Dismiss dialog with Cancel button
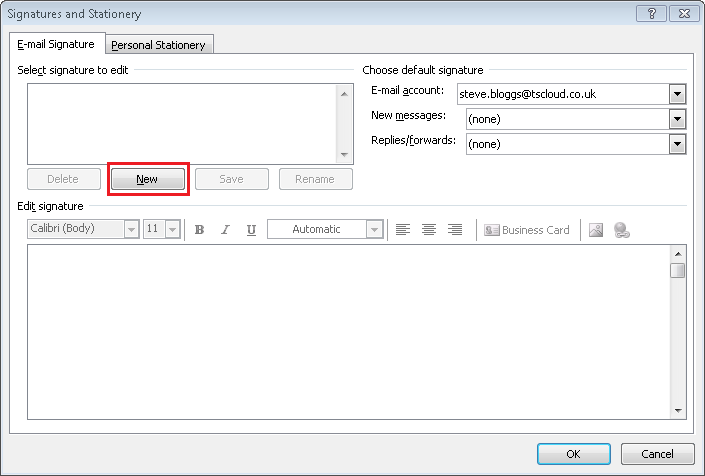Image resolution: width=705 pixels, height=476 pixels. 658,454
